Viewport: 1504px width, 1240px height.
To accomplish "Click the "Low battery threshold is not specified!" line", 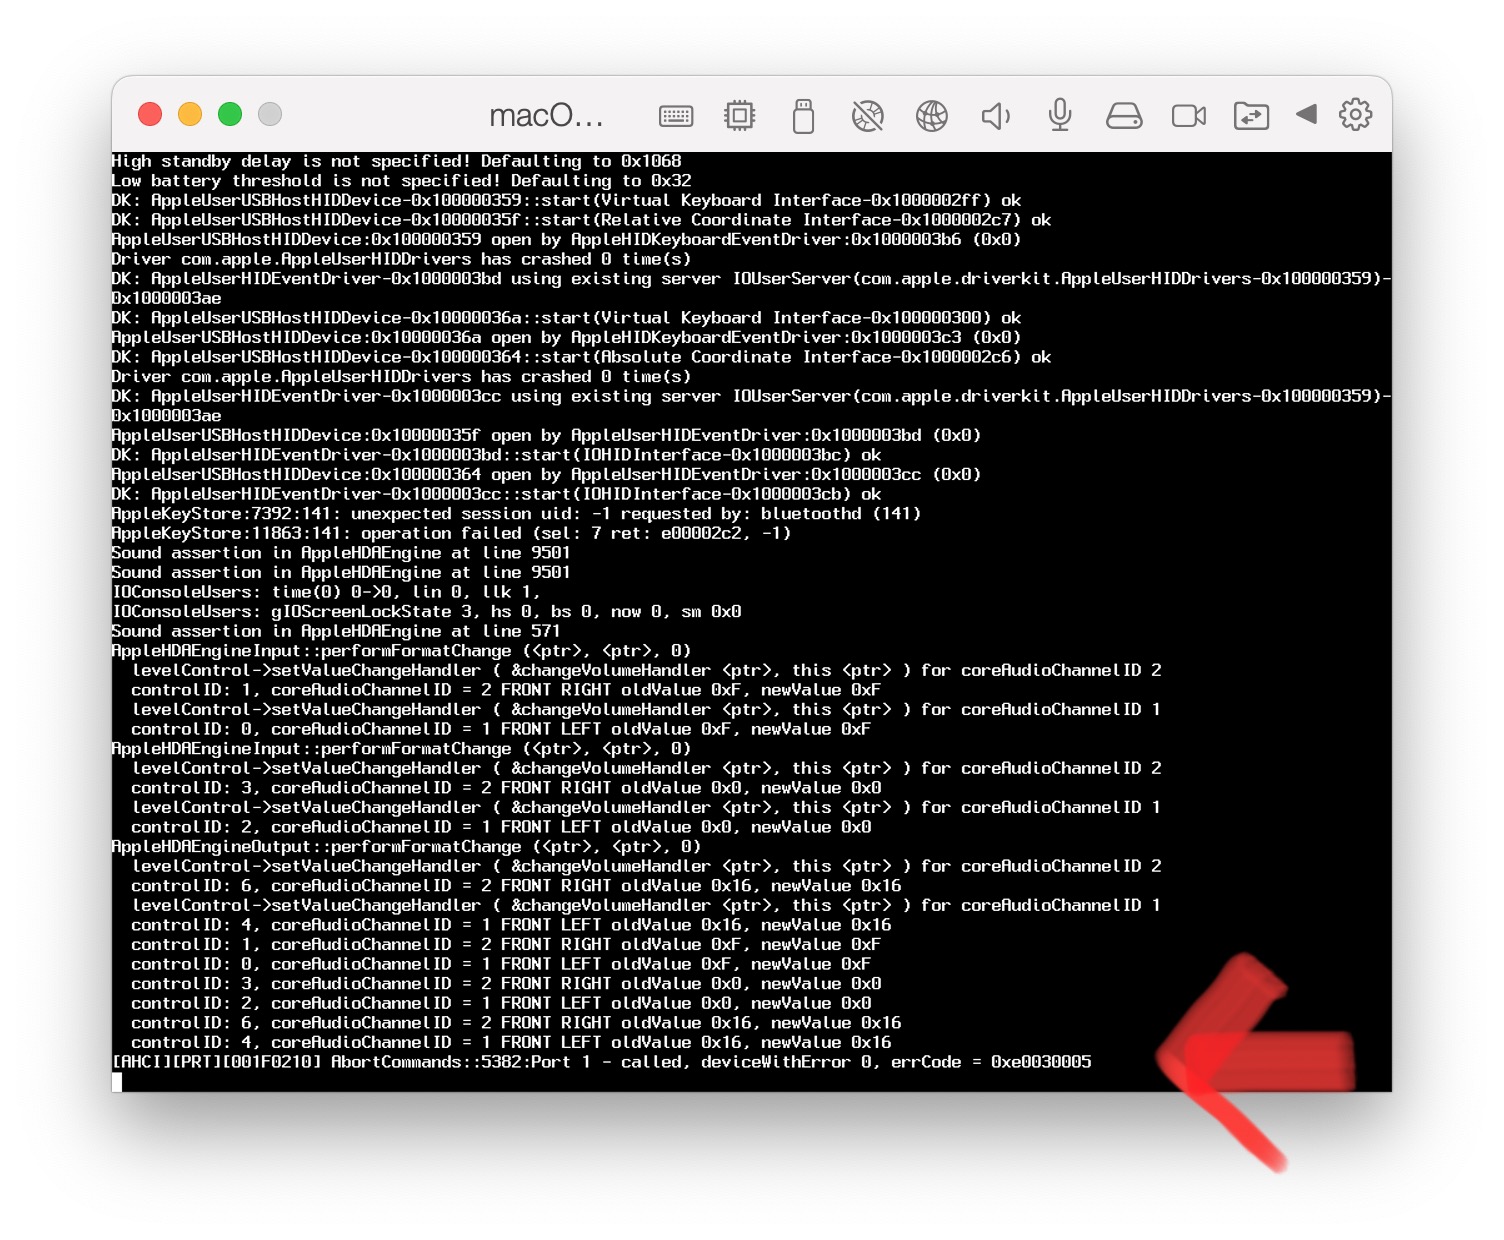I will click(401, 181).
